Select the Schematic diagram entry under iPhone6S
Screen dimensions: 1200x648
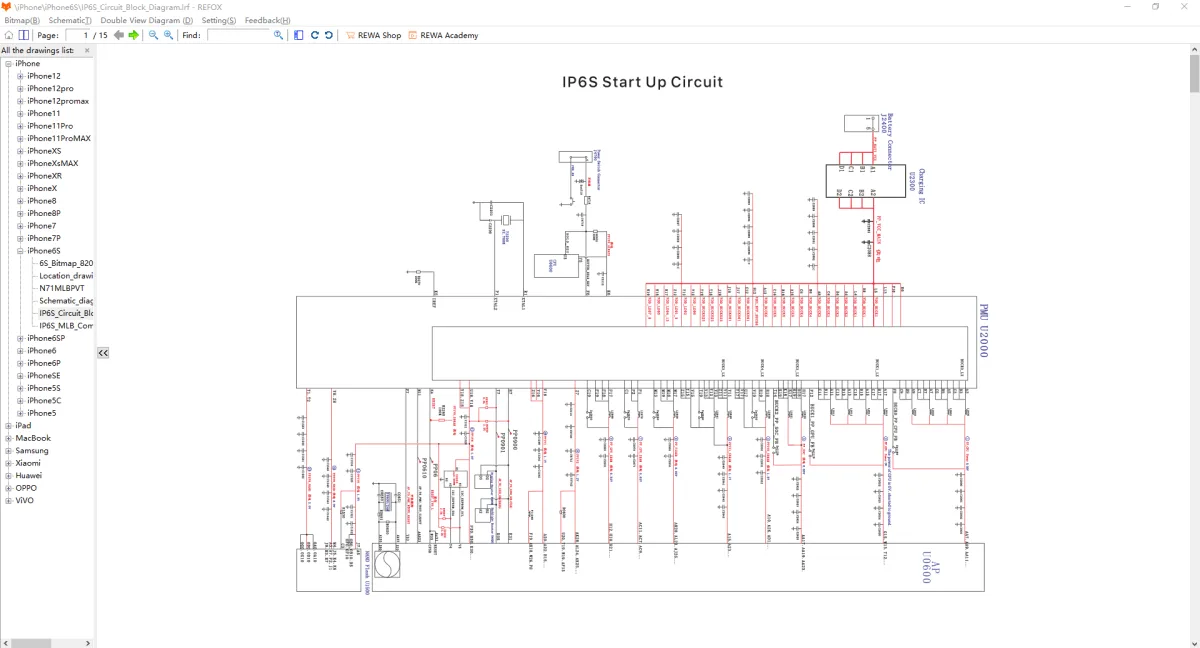66,301
